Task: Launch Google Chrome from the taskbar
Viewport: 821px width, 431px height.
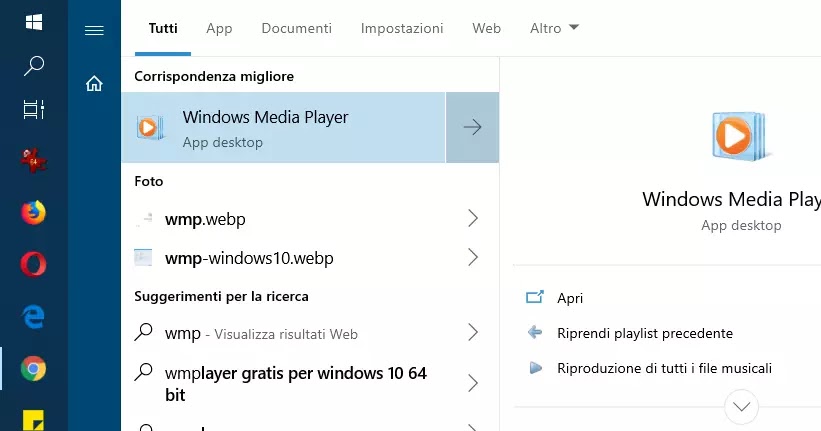Action: [34, 369]
